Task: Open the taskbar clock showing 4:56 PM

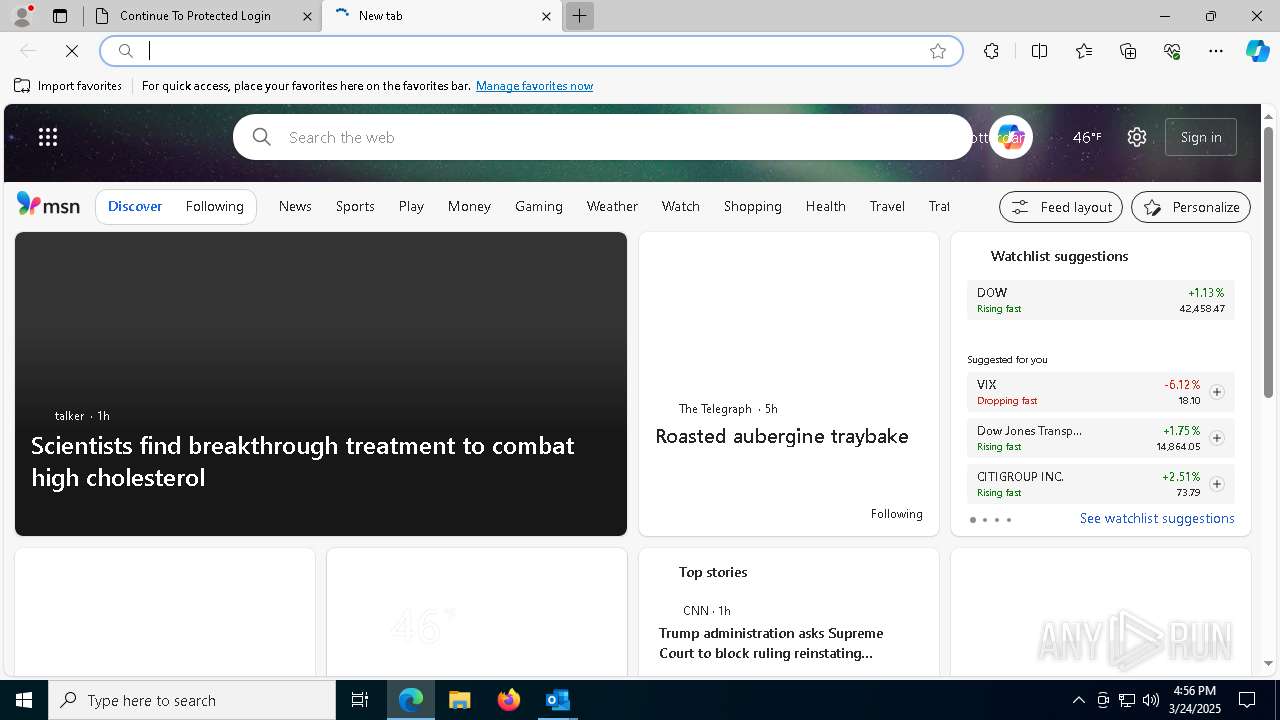Action: [1194, 700]
